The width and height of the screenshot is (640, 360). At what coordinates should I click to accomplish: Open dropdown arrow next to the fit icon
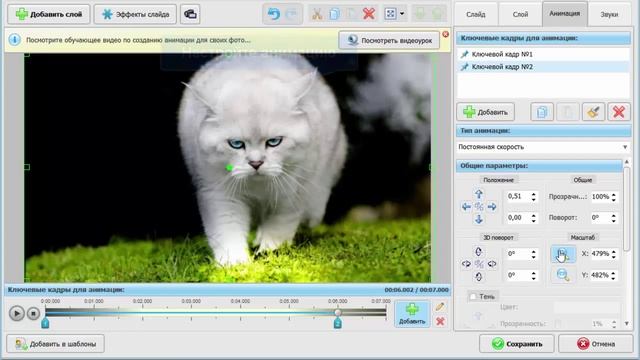[402, 14]
